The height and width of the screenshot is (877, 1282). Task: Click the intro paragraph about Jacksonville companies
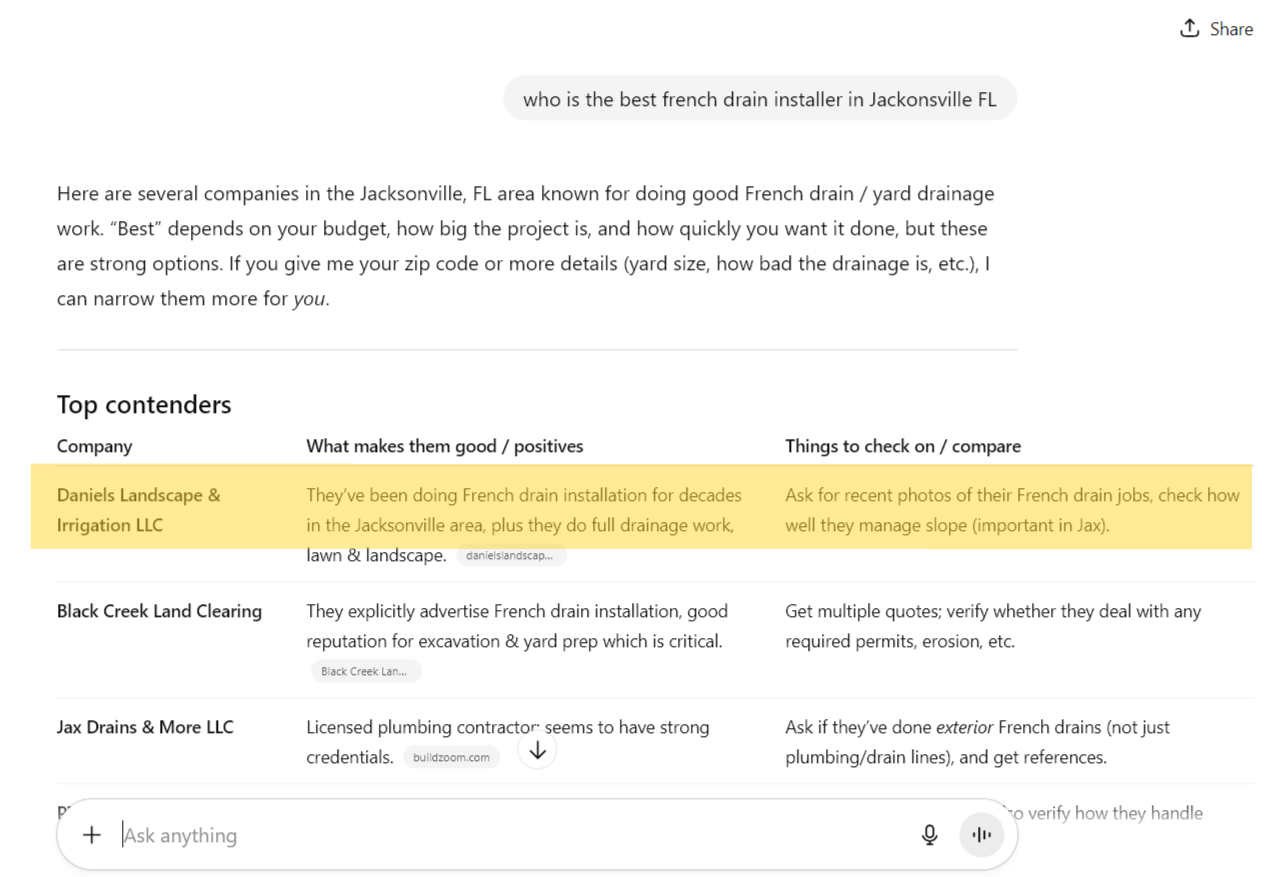[x=525, y=246]
